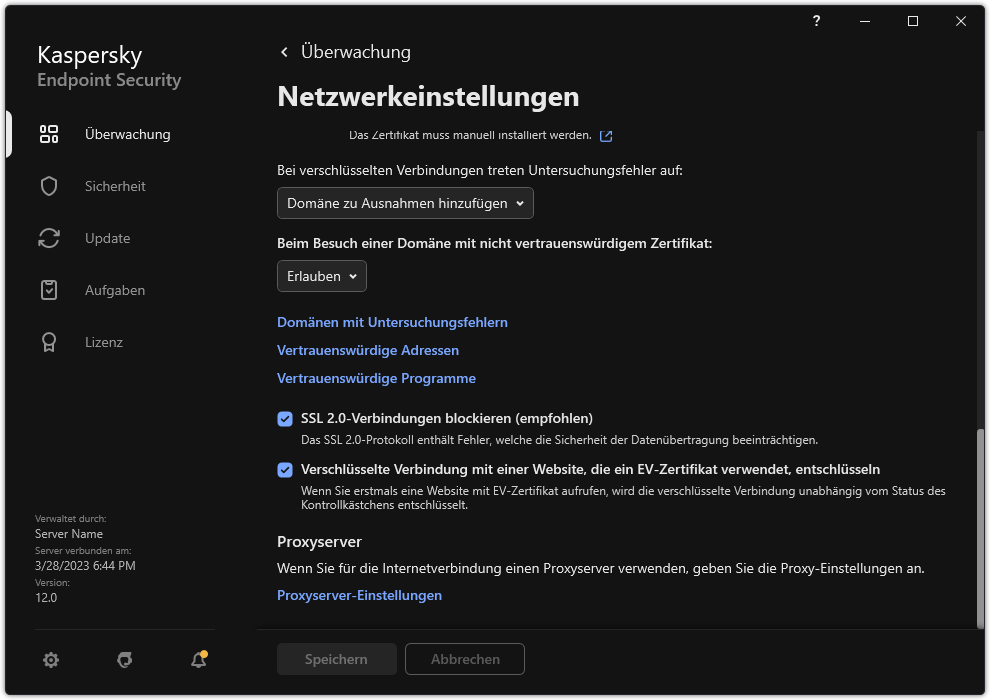990x700 pixels.
Task: Open help via the question mark icon
Action: 815,21
